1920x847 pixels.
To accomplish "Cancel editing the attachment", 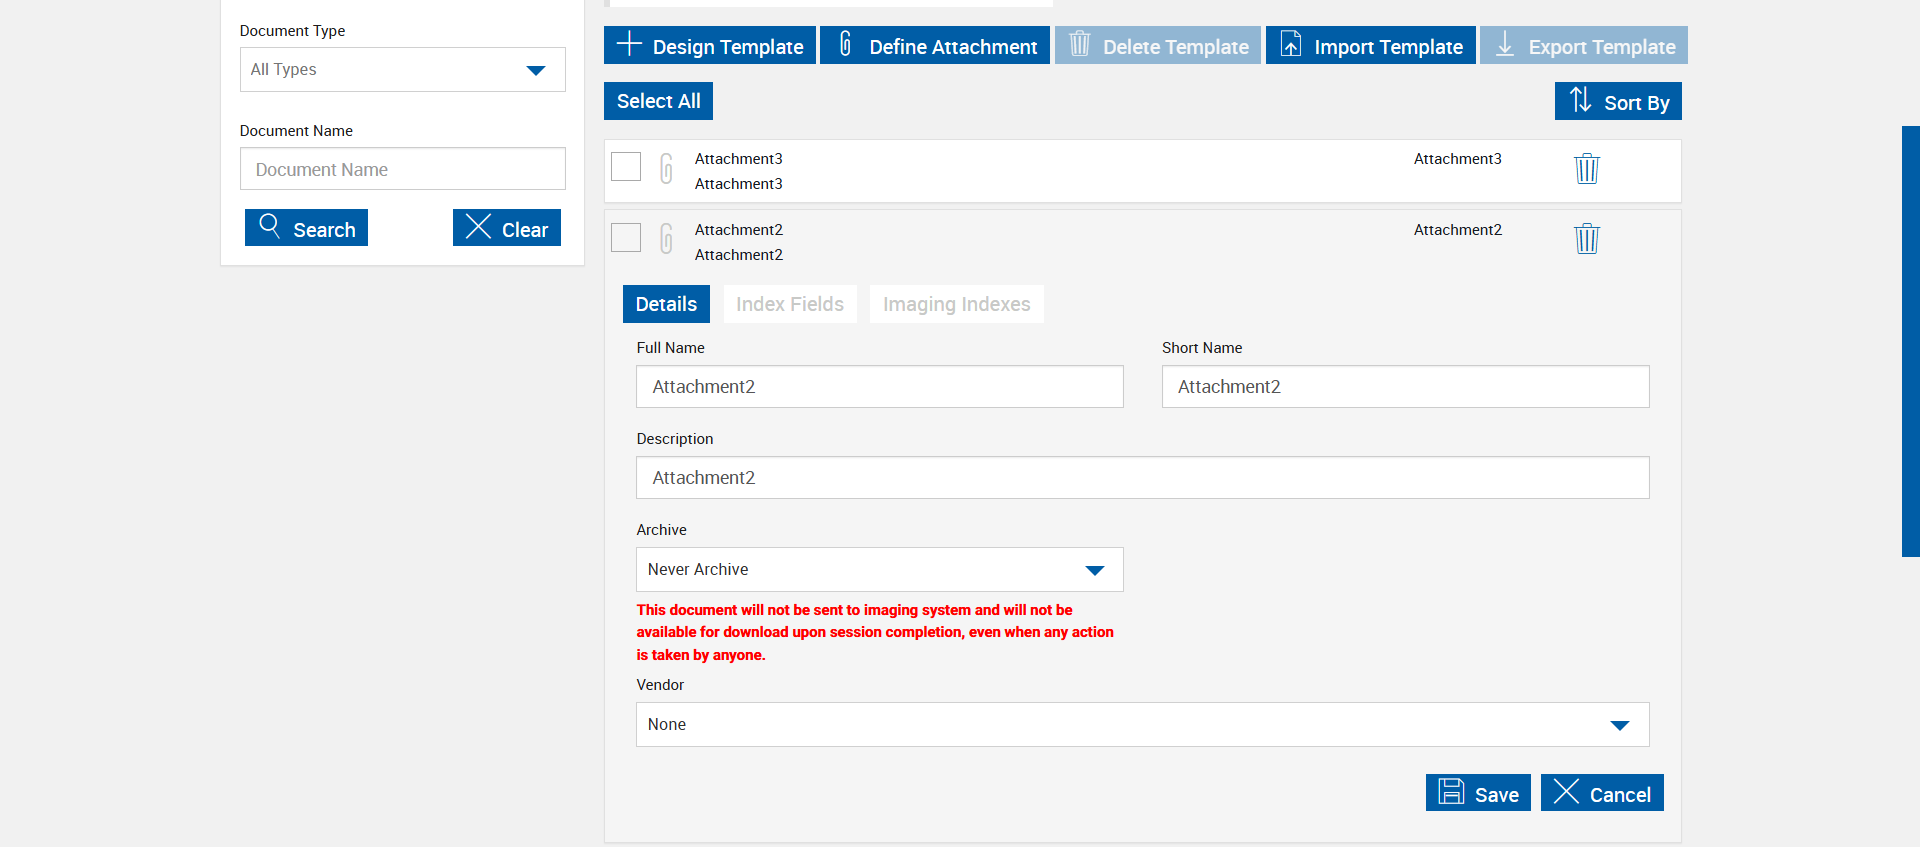I will click(1602, 794).
